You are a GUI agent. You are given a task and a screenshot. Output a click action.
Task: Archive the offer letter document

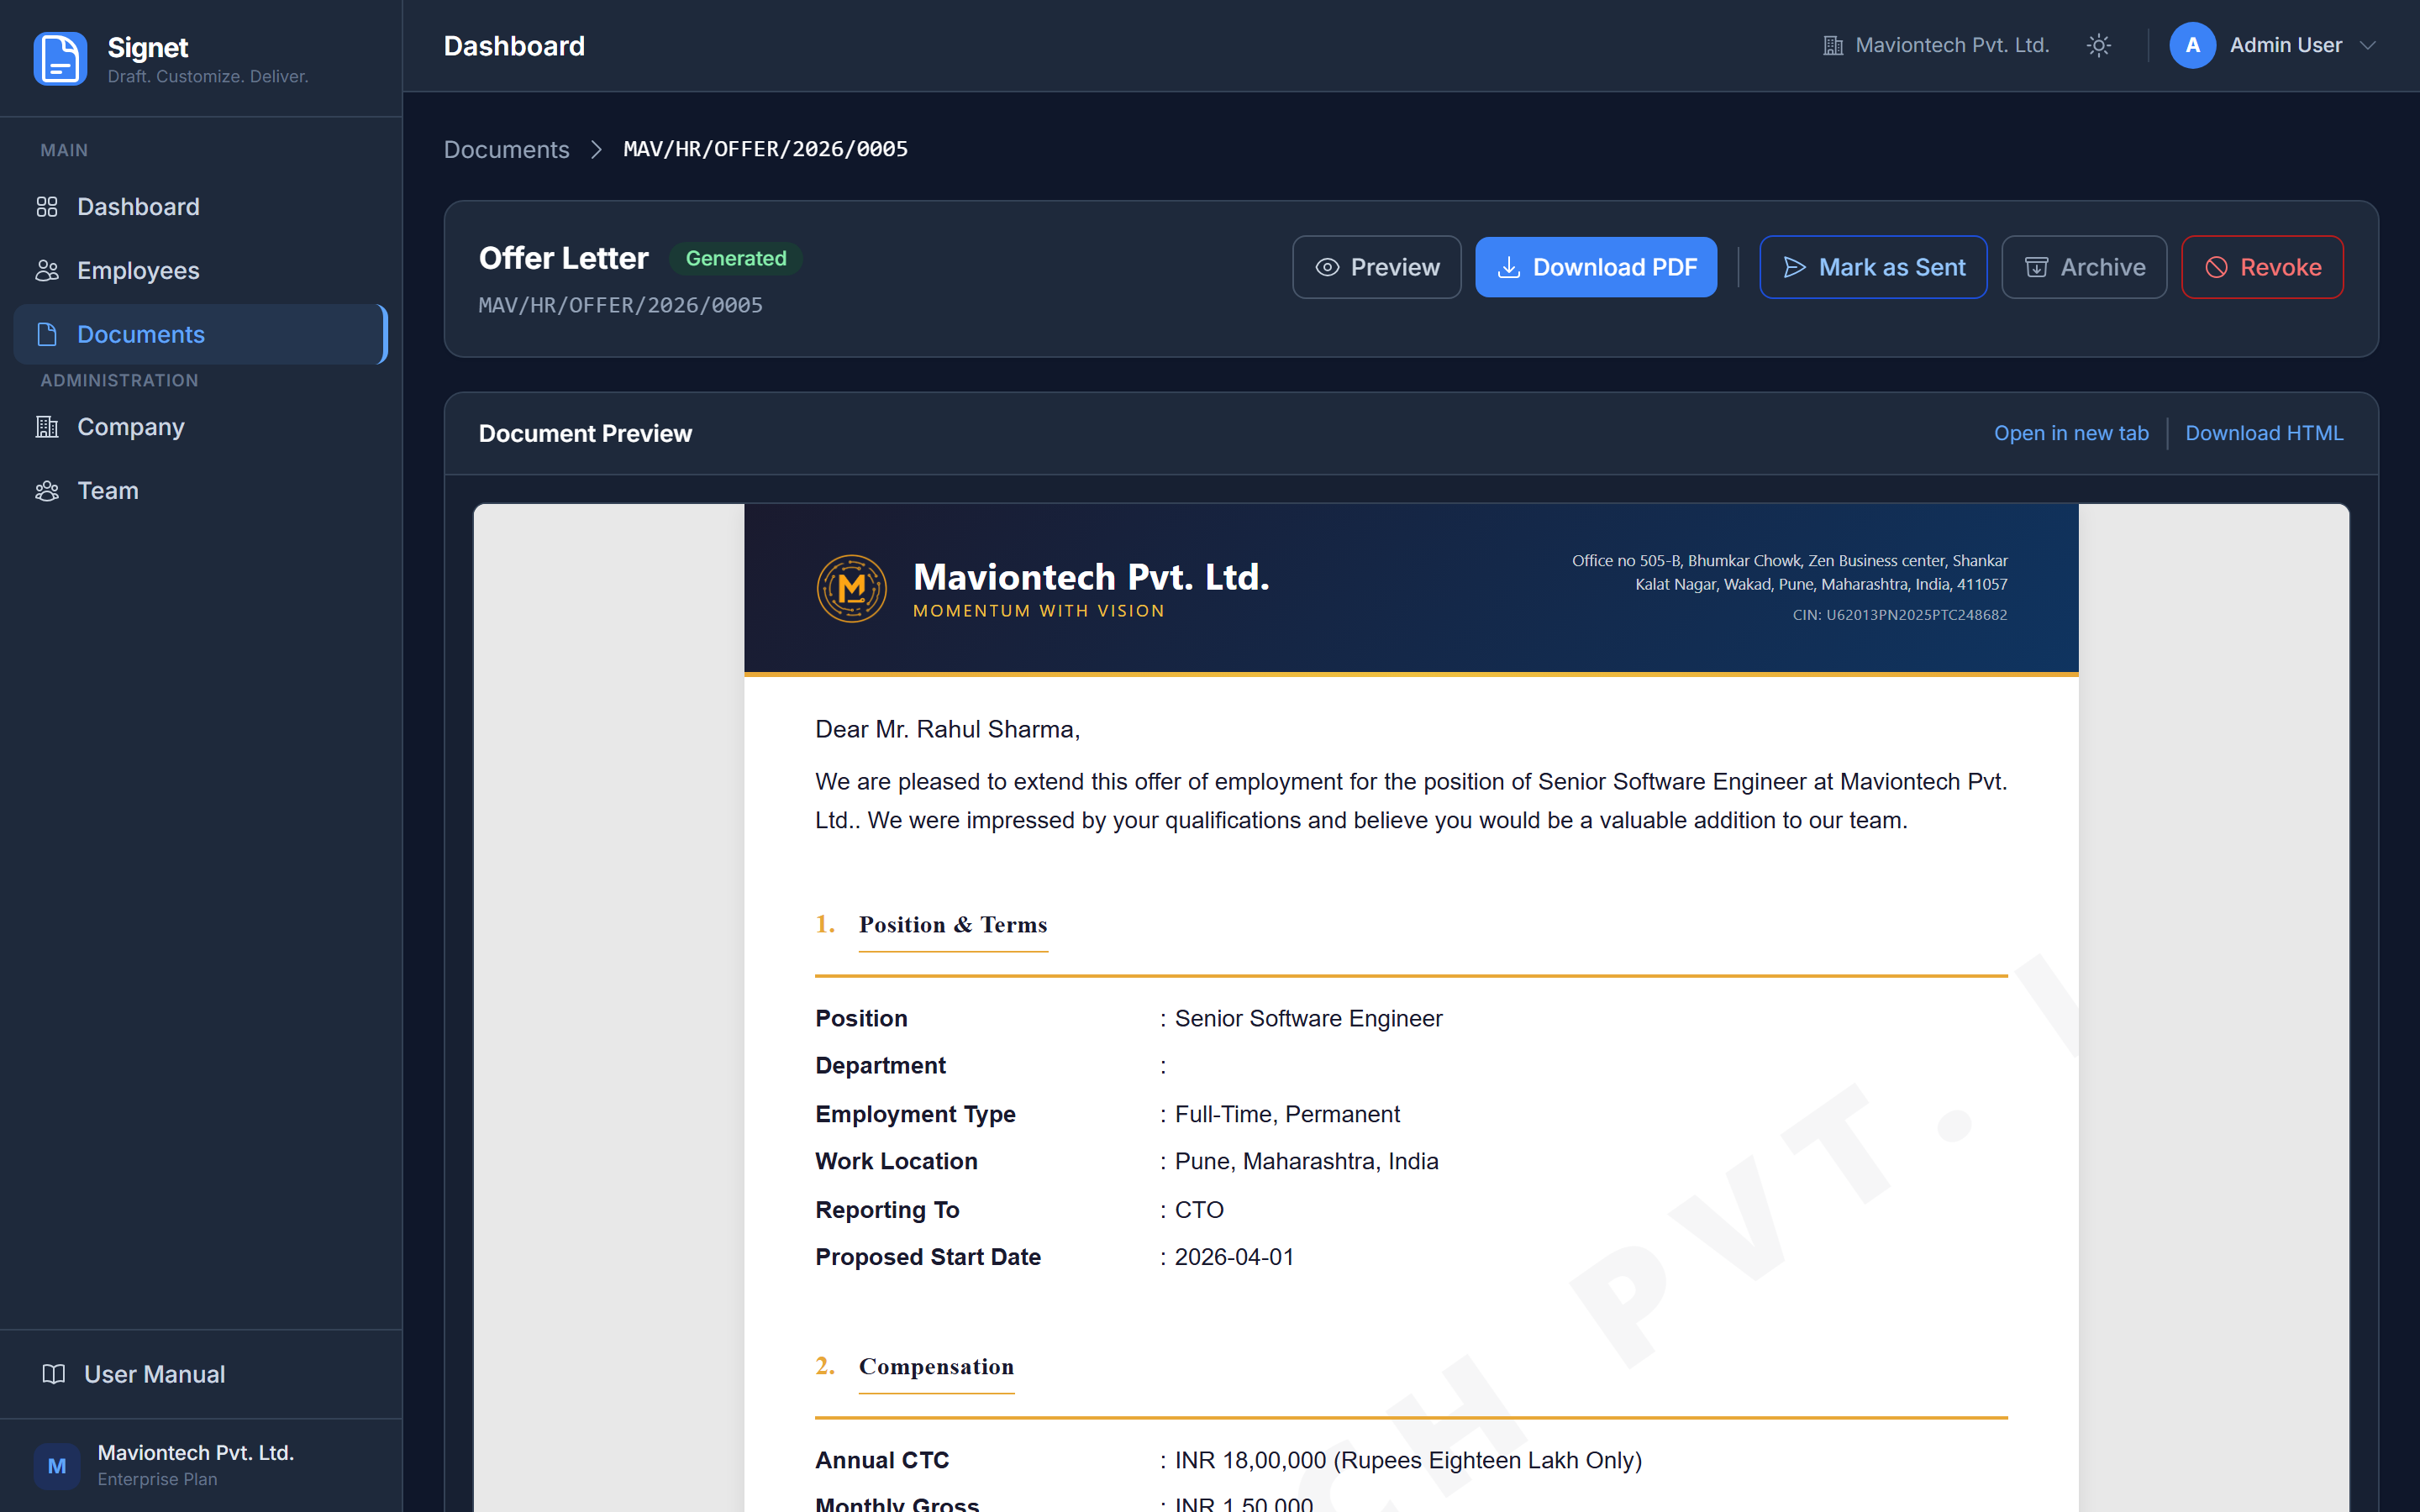point(2084,267)
